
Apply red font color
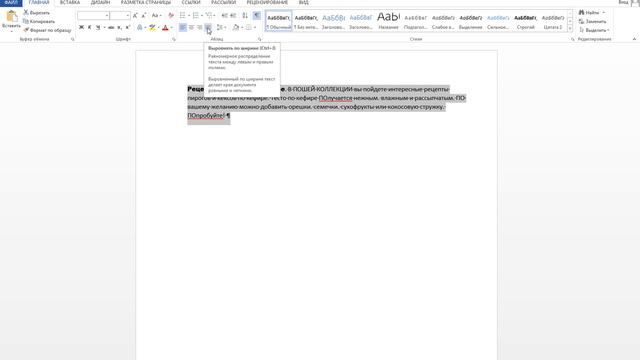(x=165, y=27)
